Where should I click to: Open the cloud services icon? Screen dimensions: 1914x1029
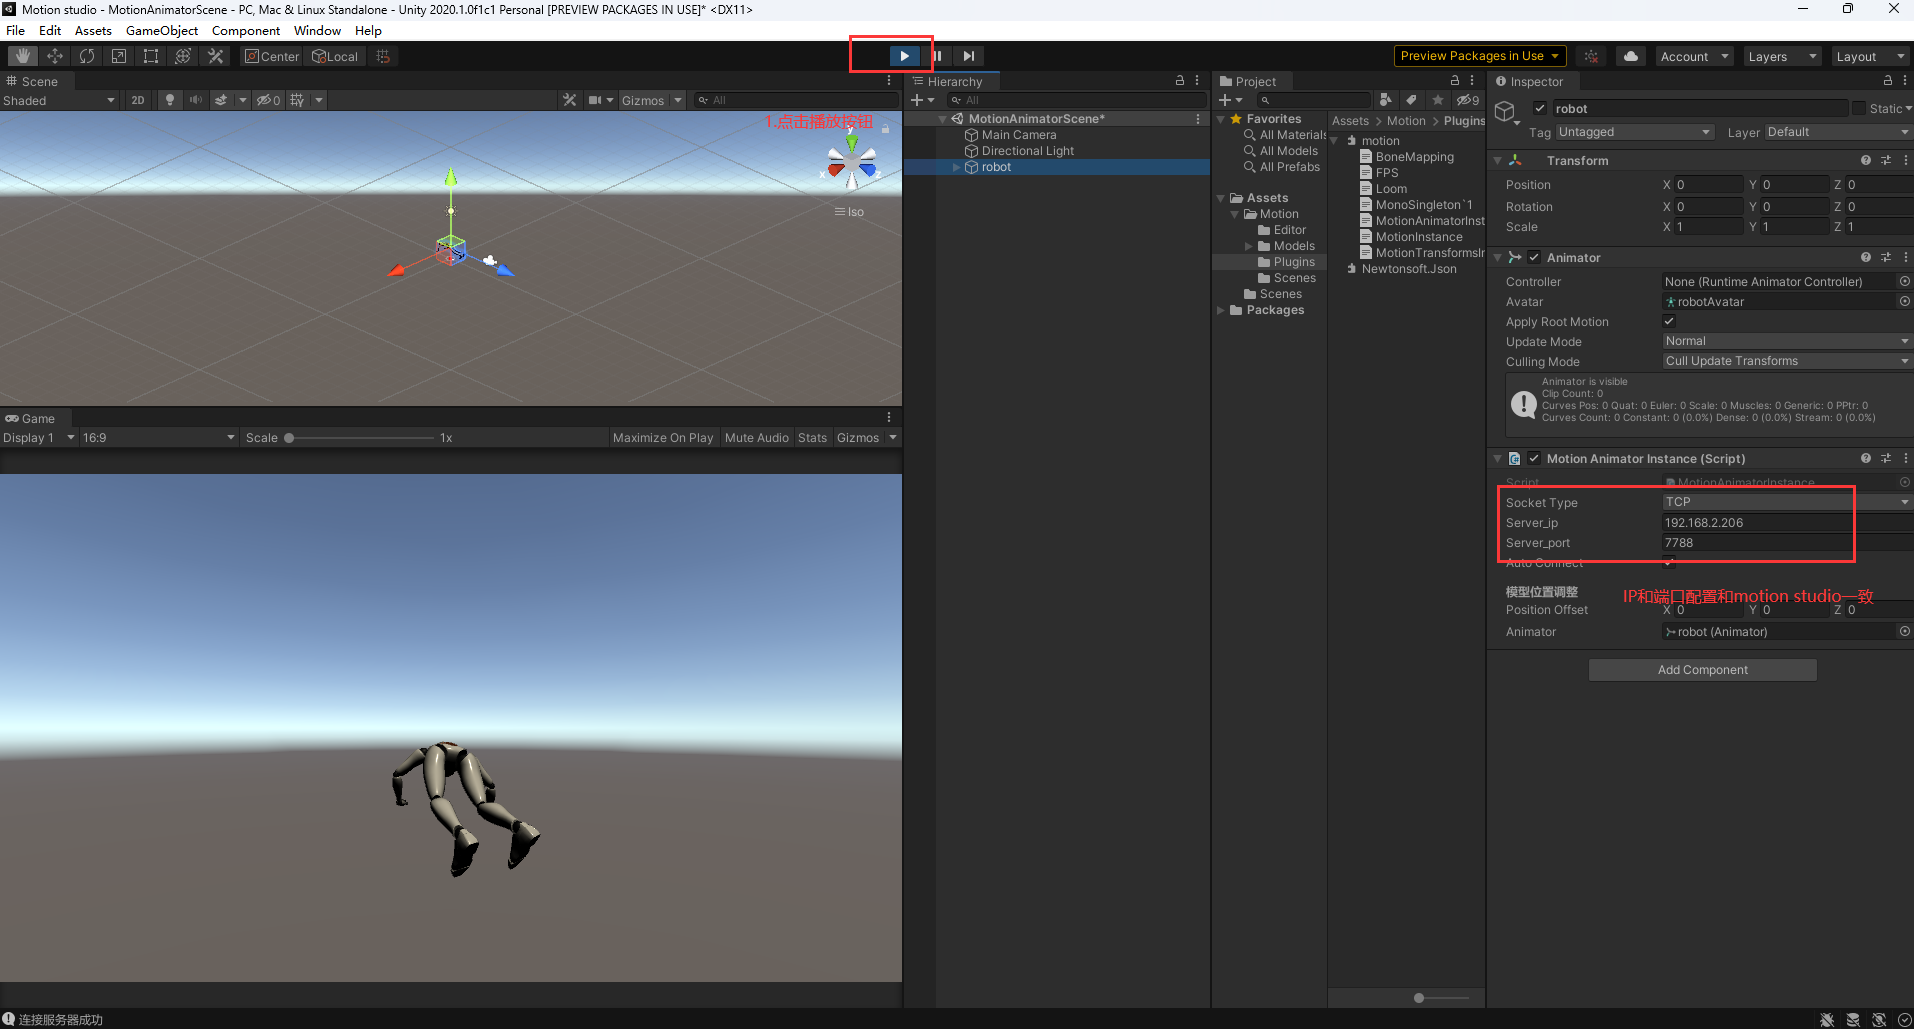point(1631,56)
